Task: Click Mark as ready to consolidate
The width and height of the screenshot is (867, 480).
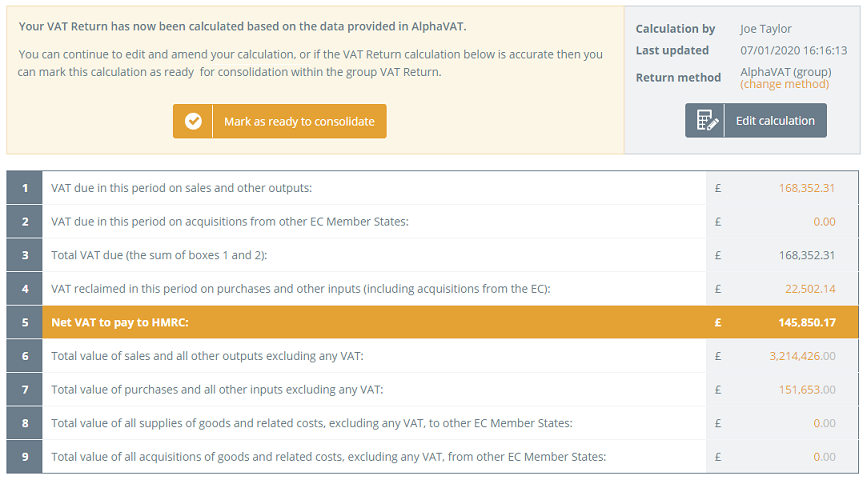Action: (x=280, y=121)
